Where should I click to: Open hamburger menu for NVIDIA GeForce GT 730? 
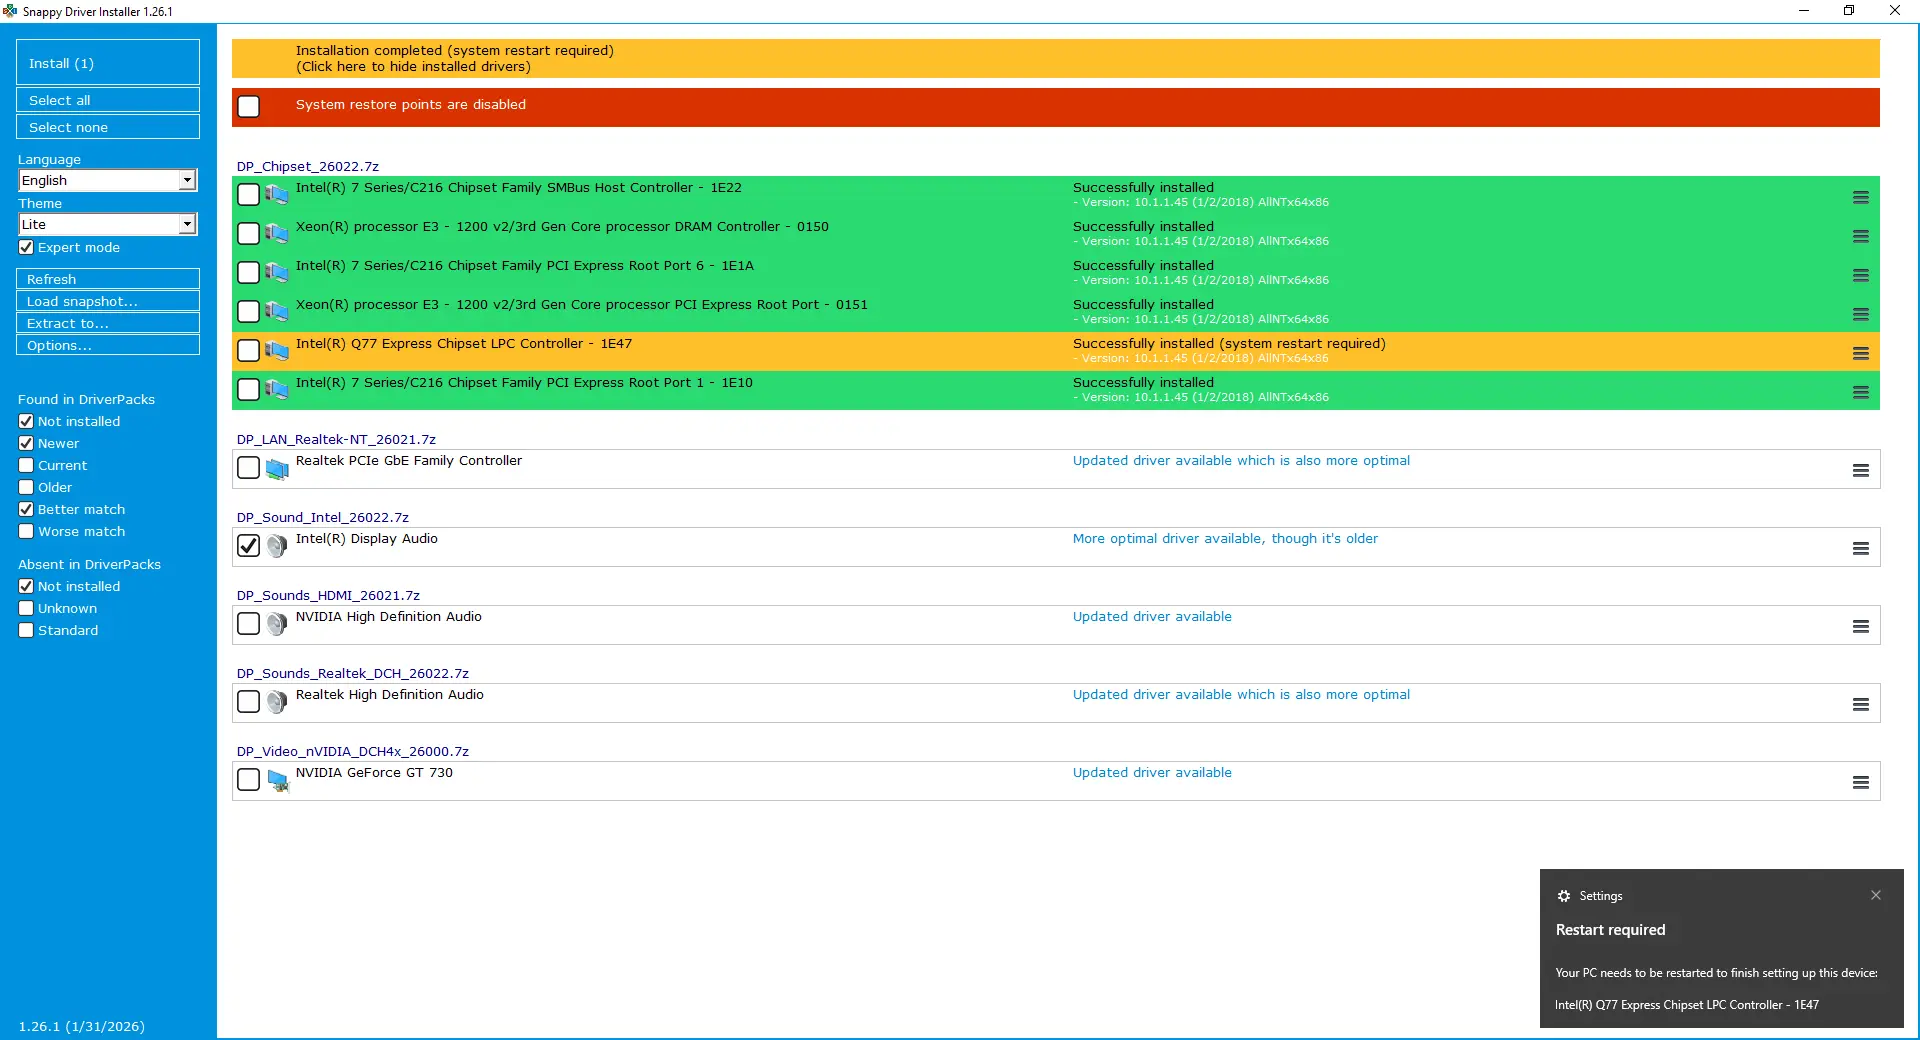[1860, 782]
